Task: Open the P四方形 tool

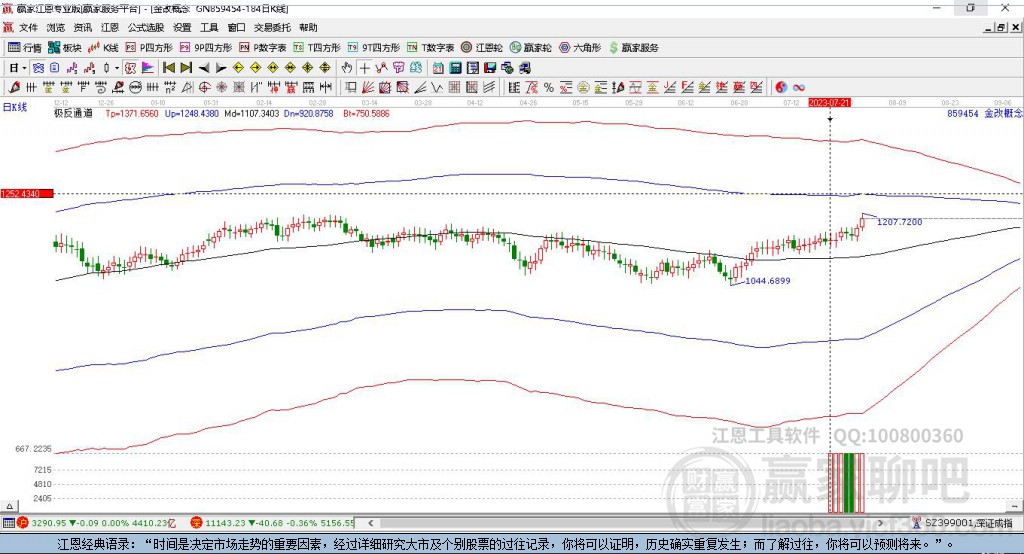Action: coord(149,48)
